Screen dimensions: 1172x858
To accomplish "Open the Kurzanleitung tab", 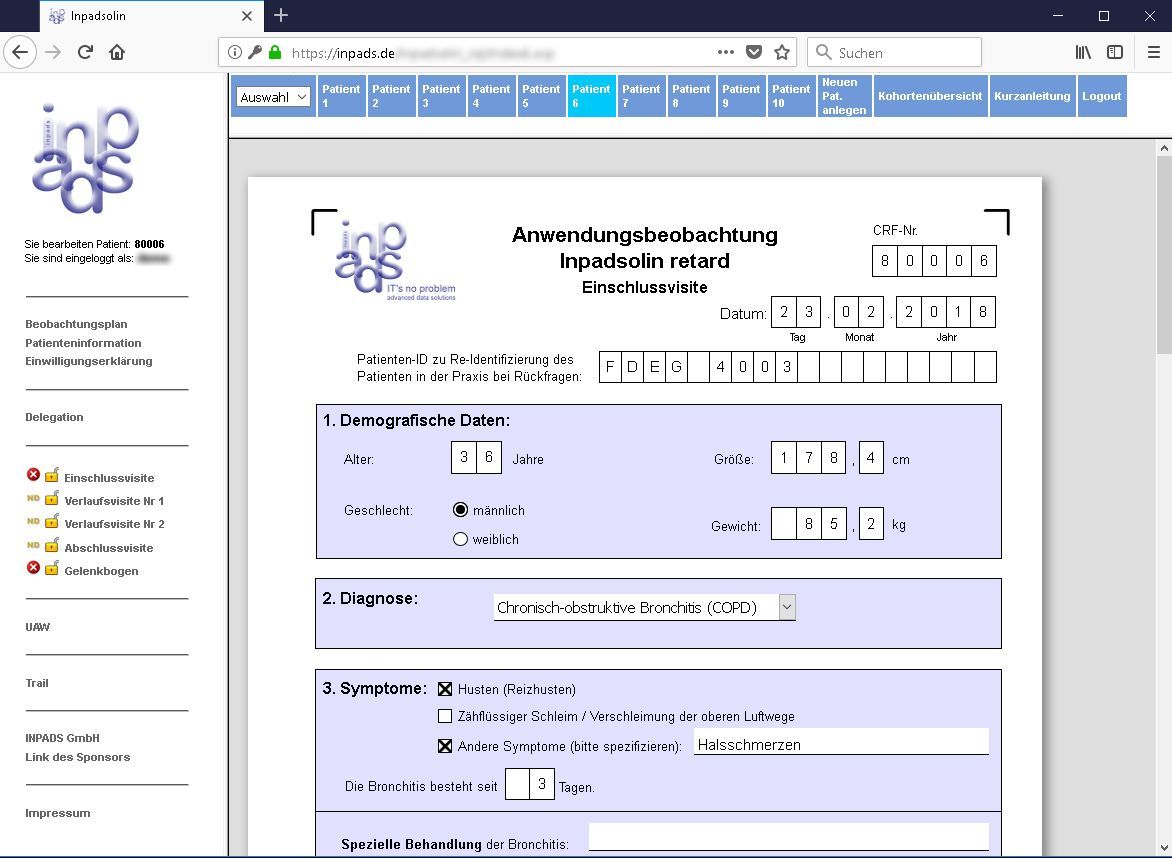I will 1032,96.
